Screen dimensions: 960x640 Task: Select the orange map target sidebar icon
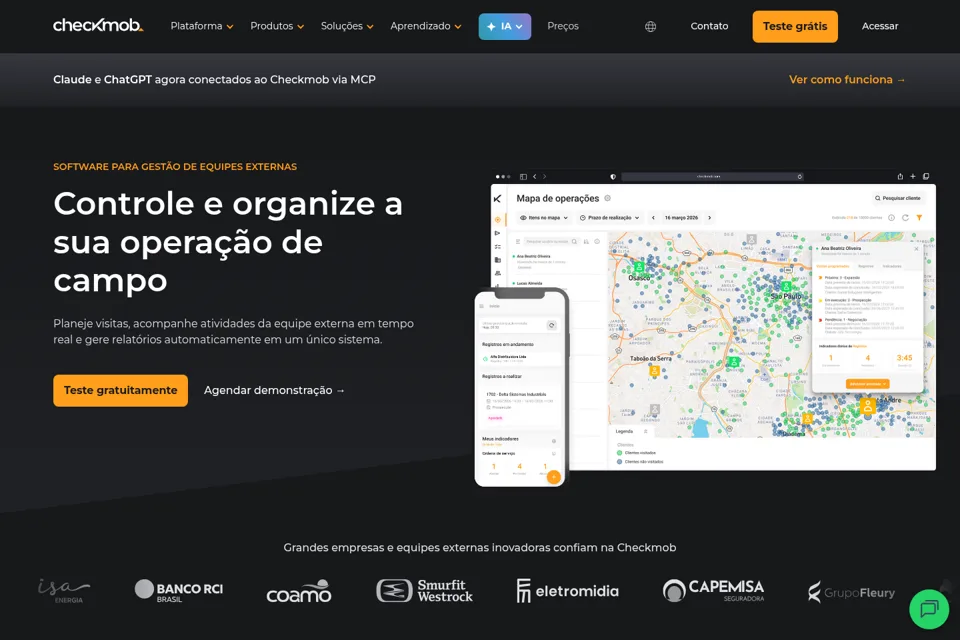[x=498, y=219]
